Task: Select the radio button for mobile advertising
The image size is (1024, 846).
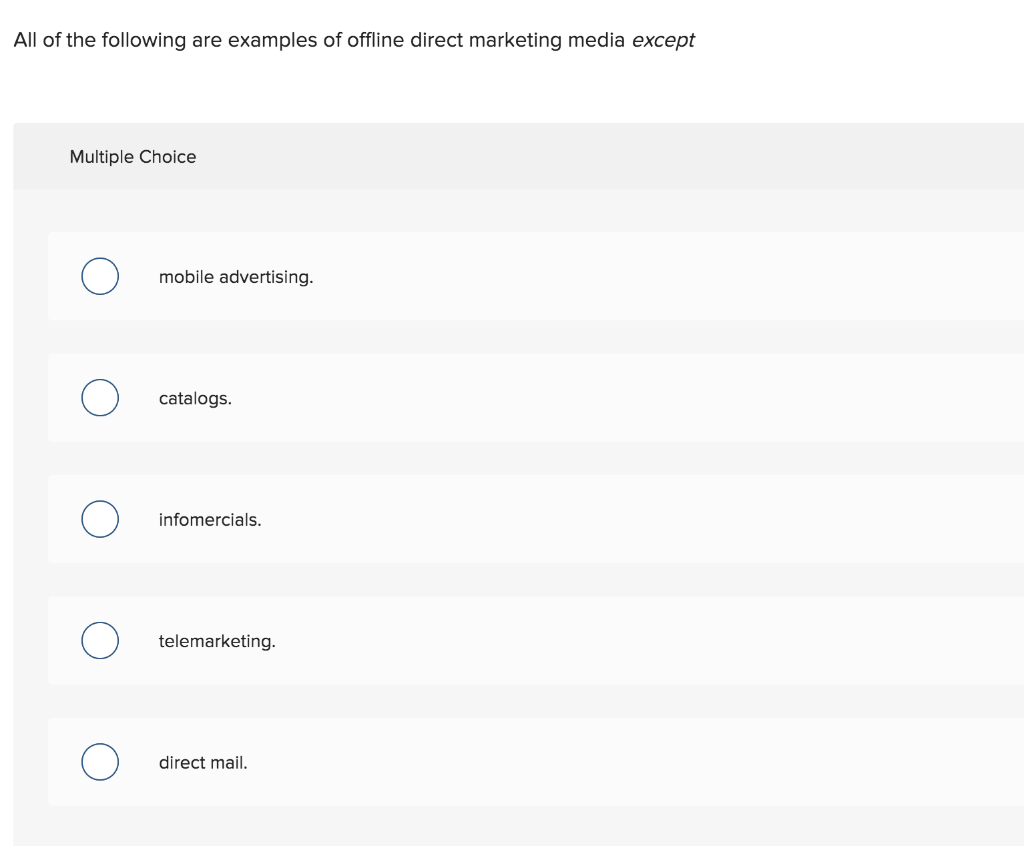Action: pyautogui.click(x=99, y=276)
